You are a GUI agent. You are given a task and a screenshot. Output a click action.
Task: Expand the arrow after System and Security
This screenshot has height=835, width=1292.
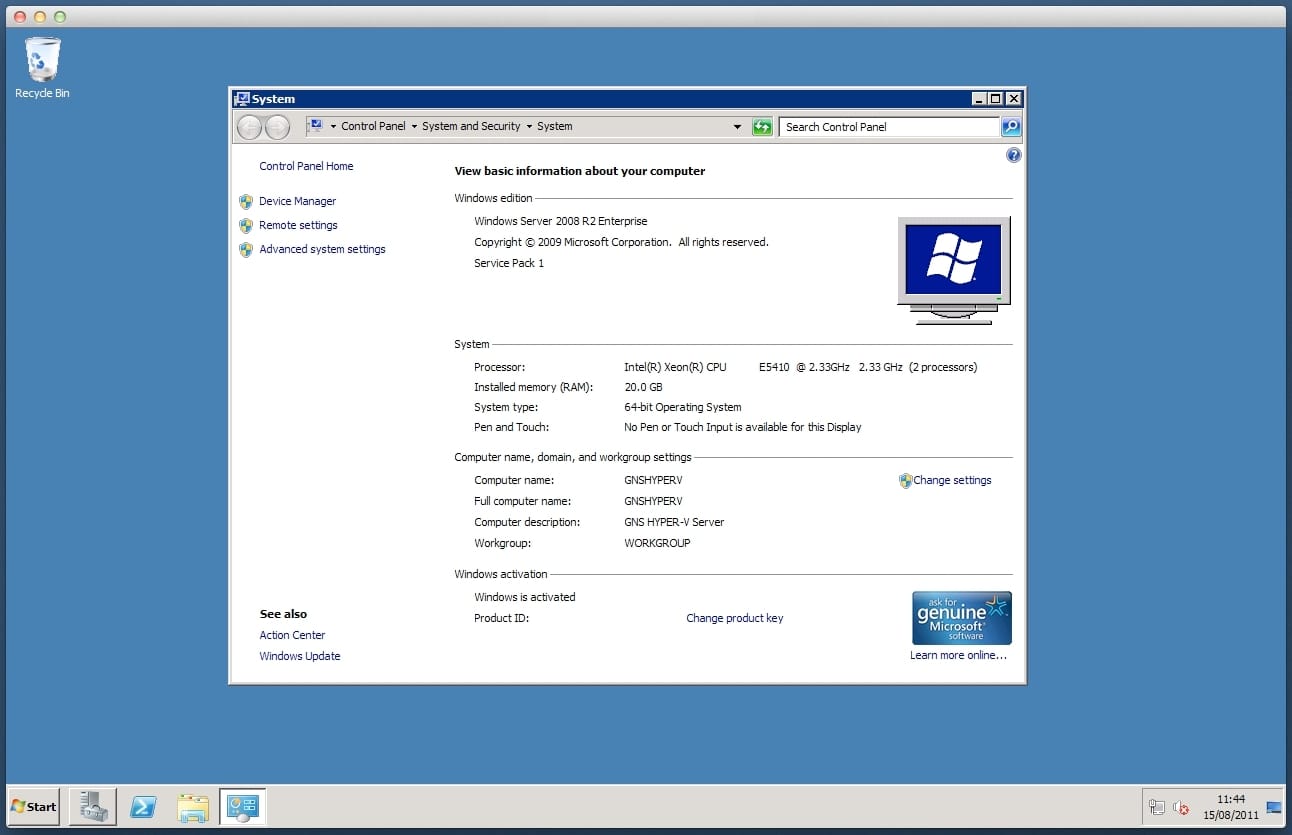point(529,127)
